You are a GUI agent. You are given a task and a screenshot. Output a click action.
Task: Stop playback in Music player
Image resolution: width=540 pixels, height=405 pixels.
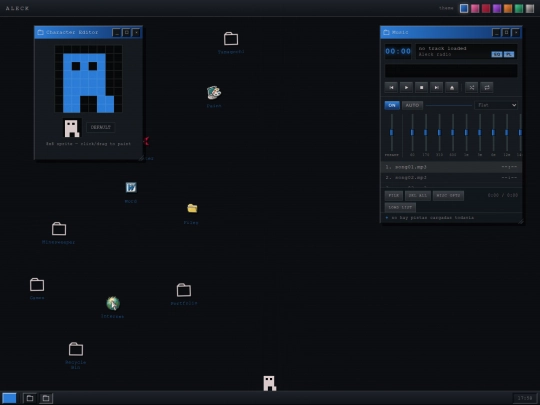coord(422,87)
